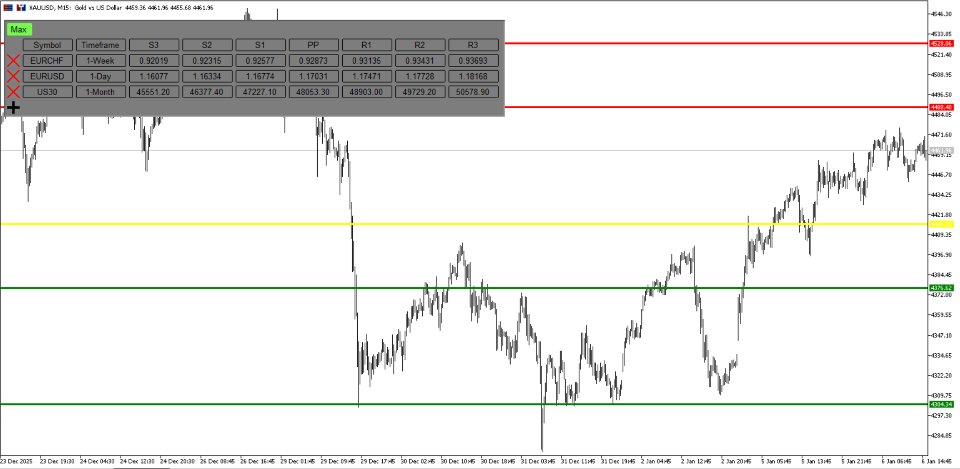
Task: Click the PP column header
Action: (314, 45)
